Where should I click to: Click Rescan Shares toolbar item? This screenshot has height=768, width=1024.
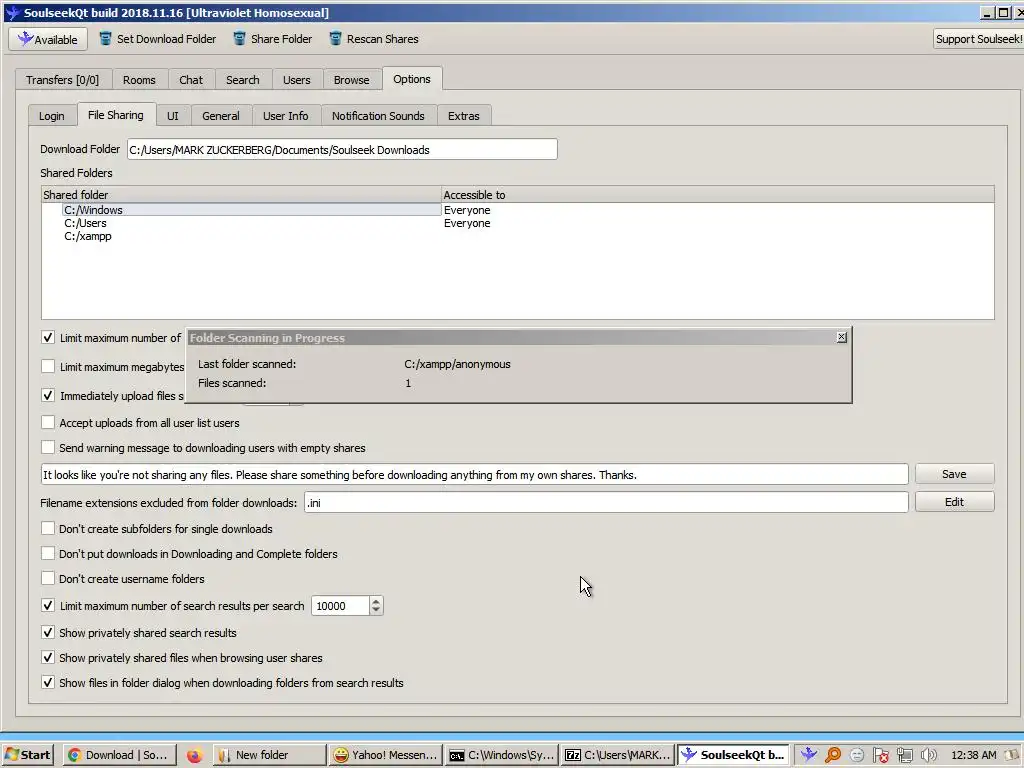pos(374,39)
